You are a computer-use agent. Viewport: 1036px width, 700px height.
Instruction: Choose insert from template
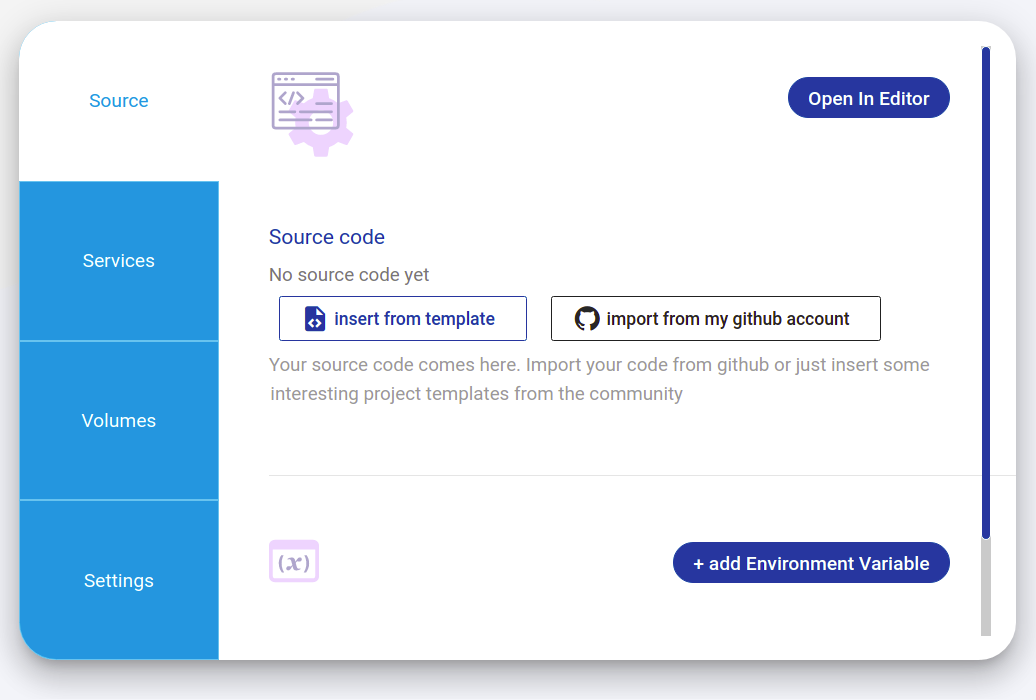point(403,318)
